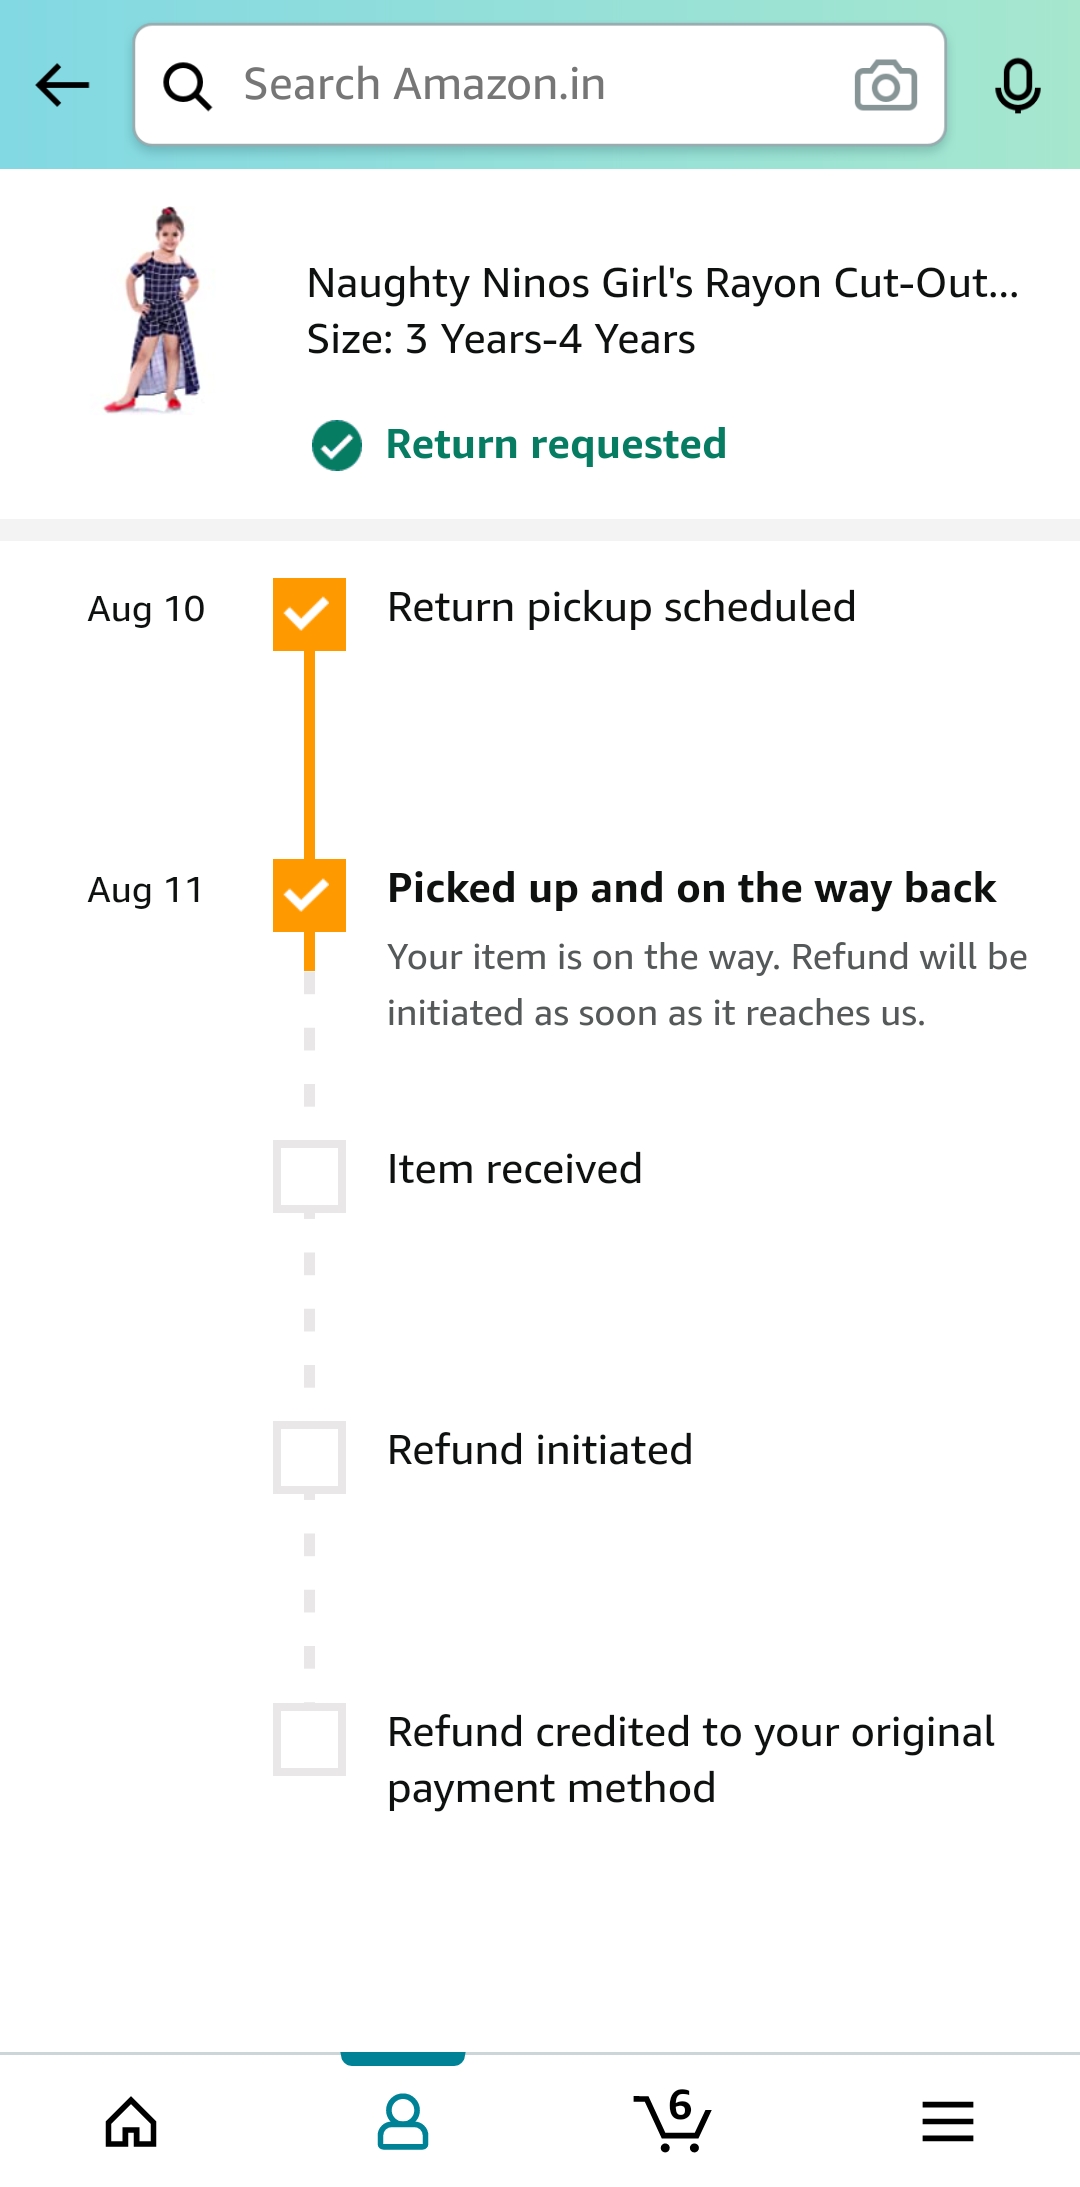
Task: Tap the Refund credited step checkbox
Action: (x=309, y=1739)
